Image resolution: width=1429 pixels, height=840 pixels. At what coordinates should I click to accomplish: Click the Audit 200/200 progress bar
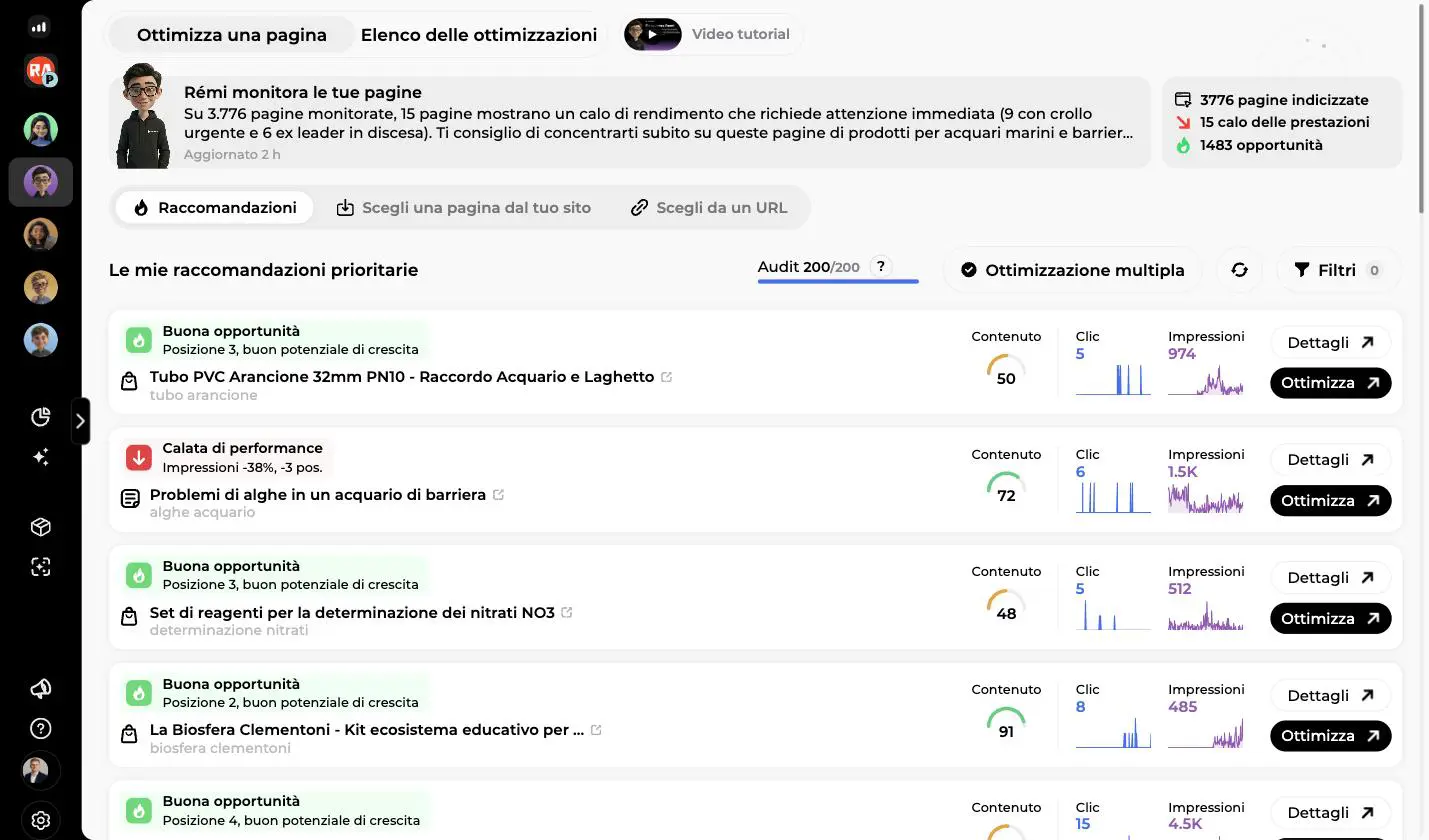(838, 282)
